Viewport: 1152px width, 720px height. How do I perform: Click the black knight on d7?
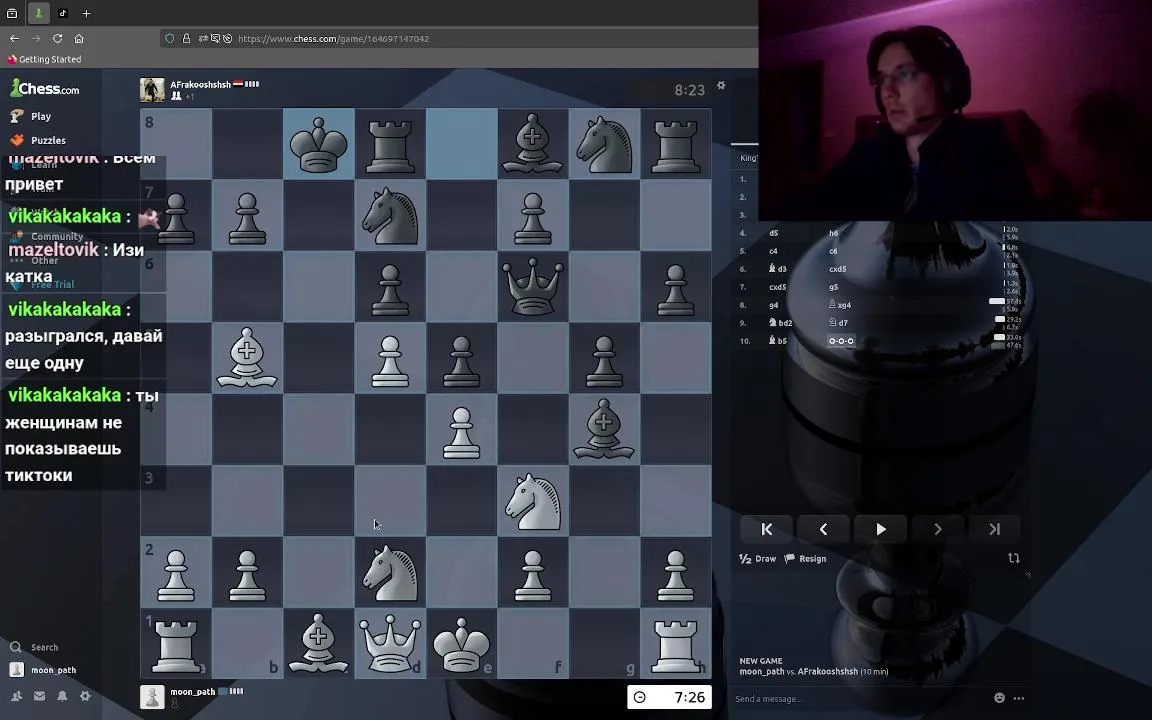[x=390, y=215]
